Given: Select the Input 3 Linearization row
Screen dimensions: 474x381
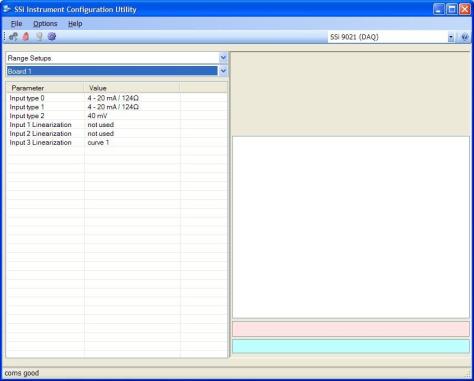Looking at the screenshot, I should coord(117,142).
